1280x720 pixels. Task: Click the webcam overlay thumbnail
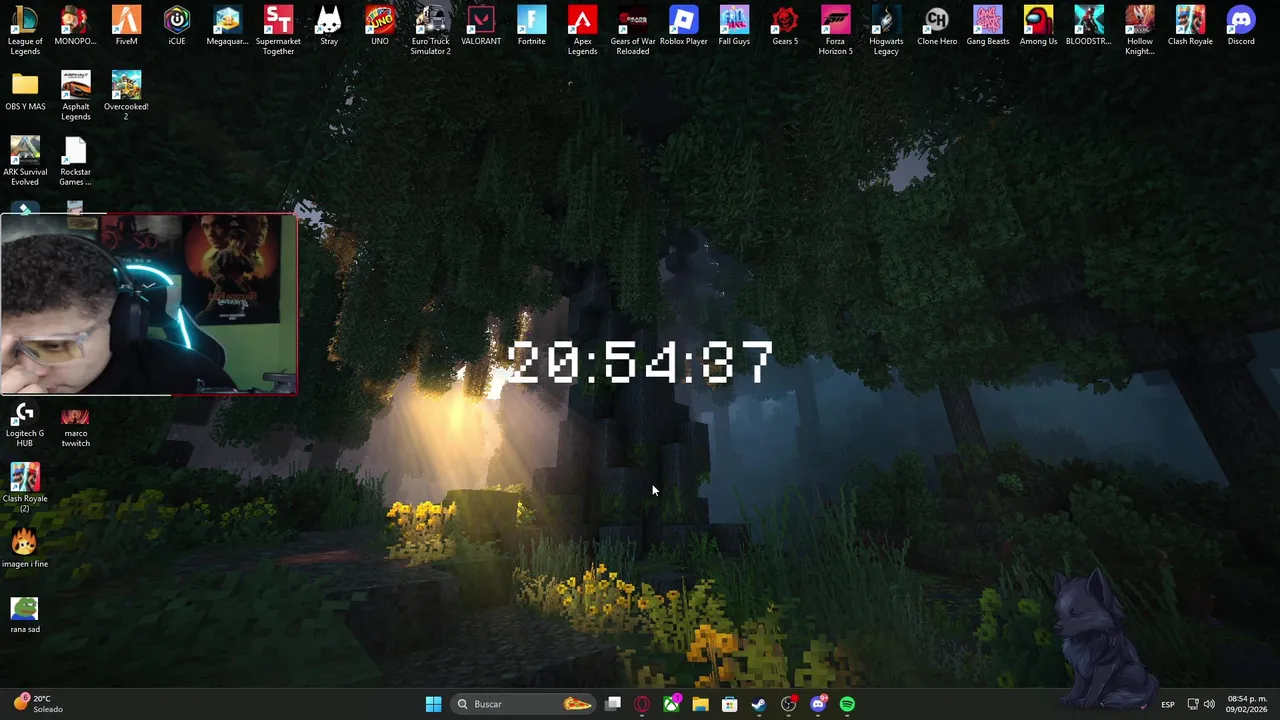[148, 303]
